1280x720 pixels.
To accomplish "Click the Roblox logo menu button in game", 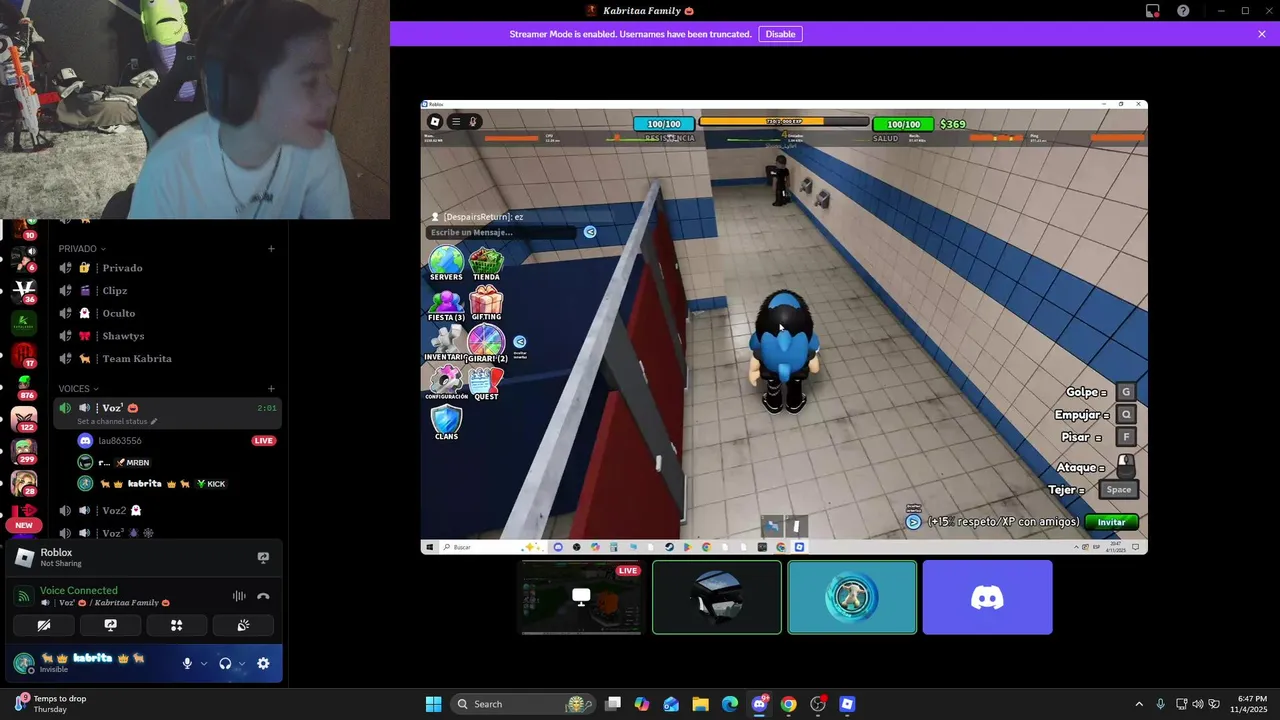I will tap(435, 122).
